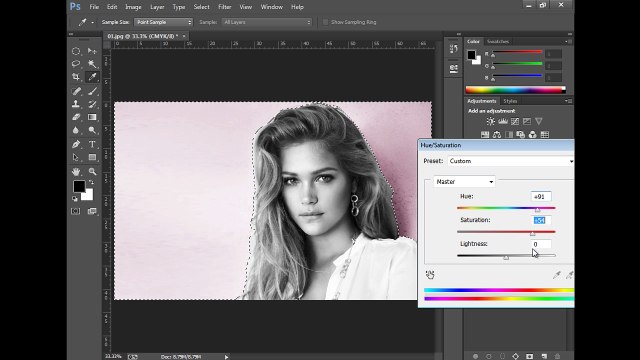The image size is (640, 360).
Task: Add a Channel Mixer adjustment
Action: [533, 135]
